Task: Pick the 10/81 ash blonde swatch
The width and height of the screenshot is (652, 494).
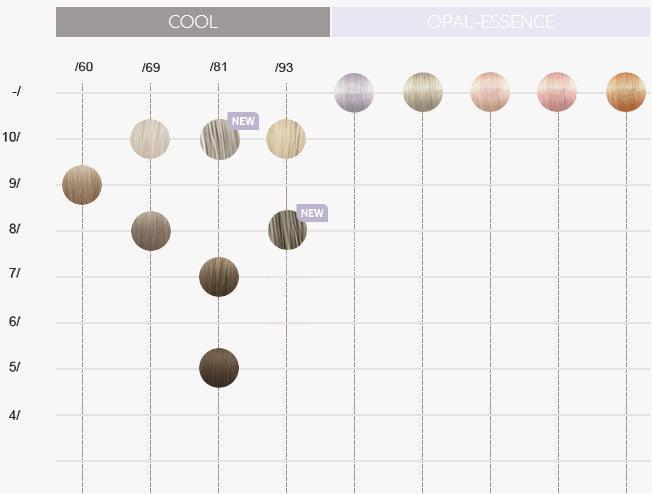Action: pos(219,139)
